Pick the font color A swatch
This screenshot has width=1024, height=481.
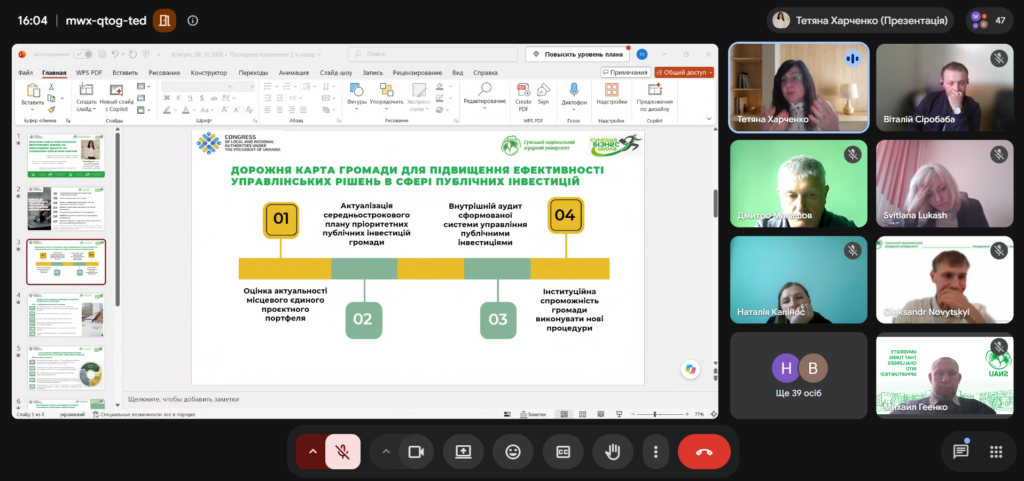coord(186,110)
